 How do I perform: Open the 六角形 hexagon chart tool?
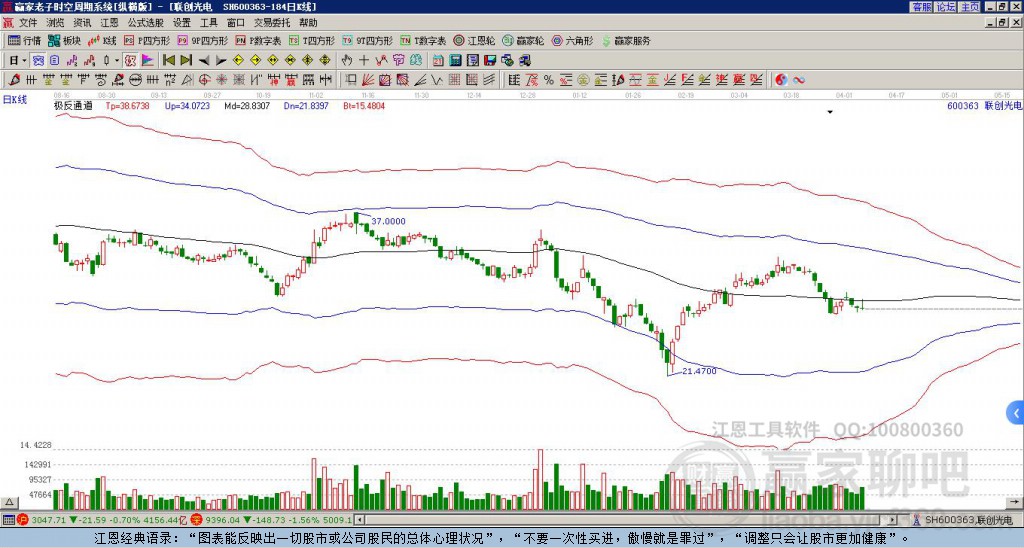(573, 40)
